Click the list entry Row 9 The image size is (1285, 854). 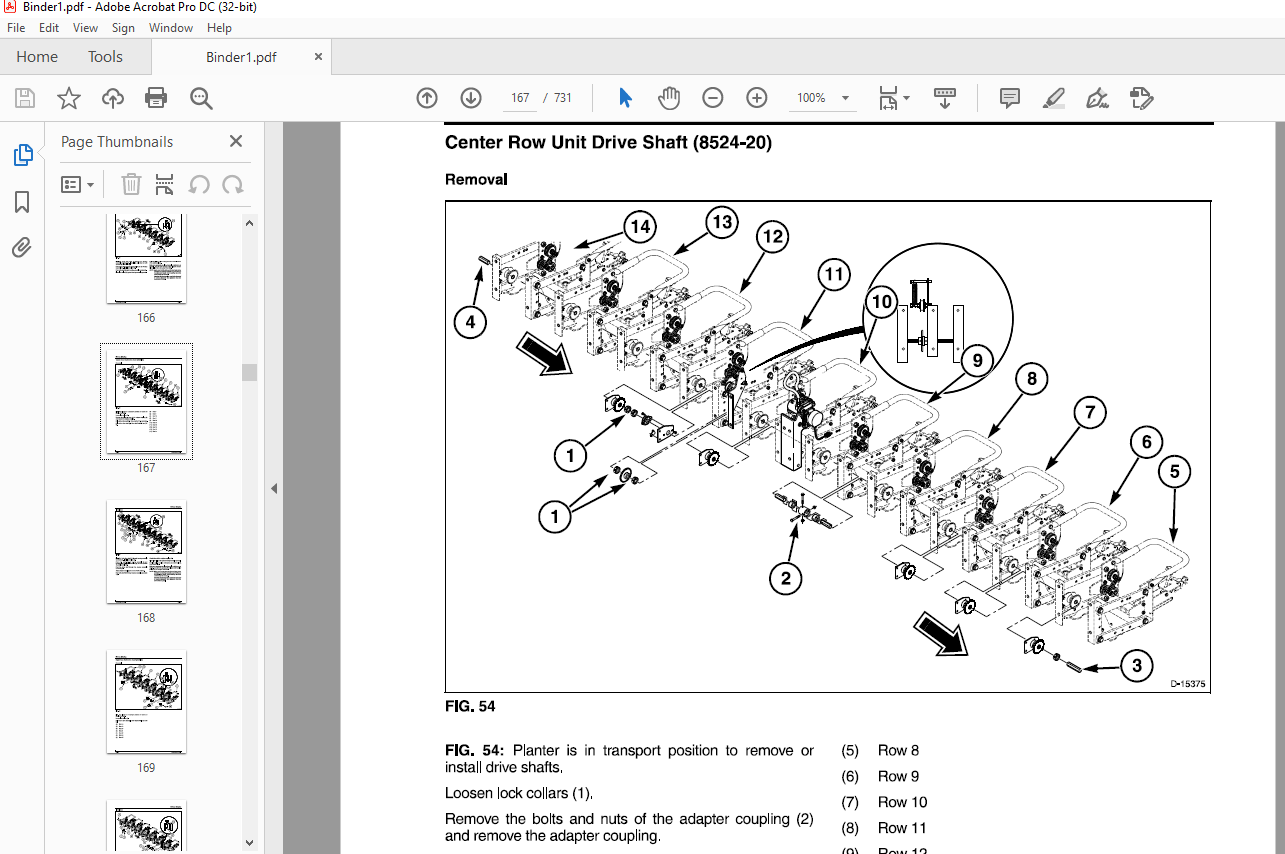click(x=898, y=776)
